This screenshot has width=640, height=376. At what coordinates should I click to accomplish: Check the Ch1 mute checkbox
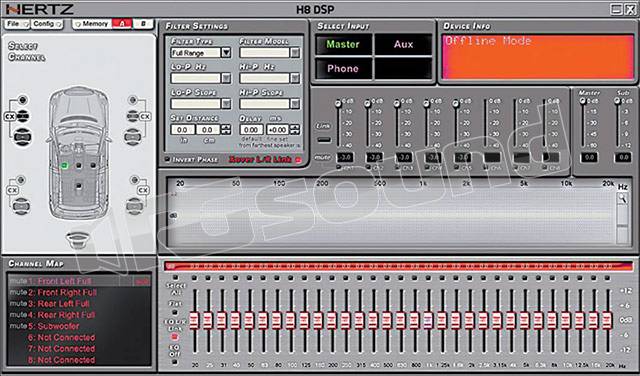click(338, 167)
